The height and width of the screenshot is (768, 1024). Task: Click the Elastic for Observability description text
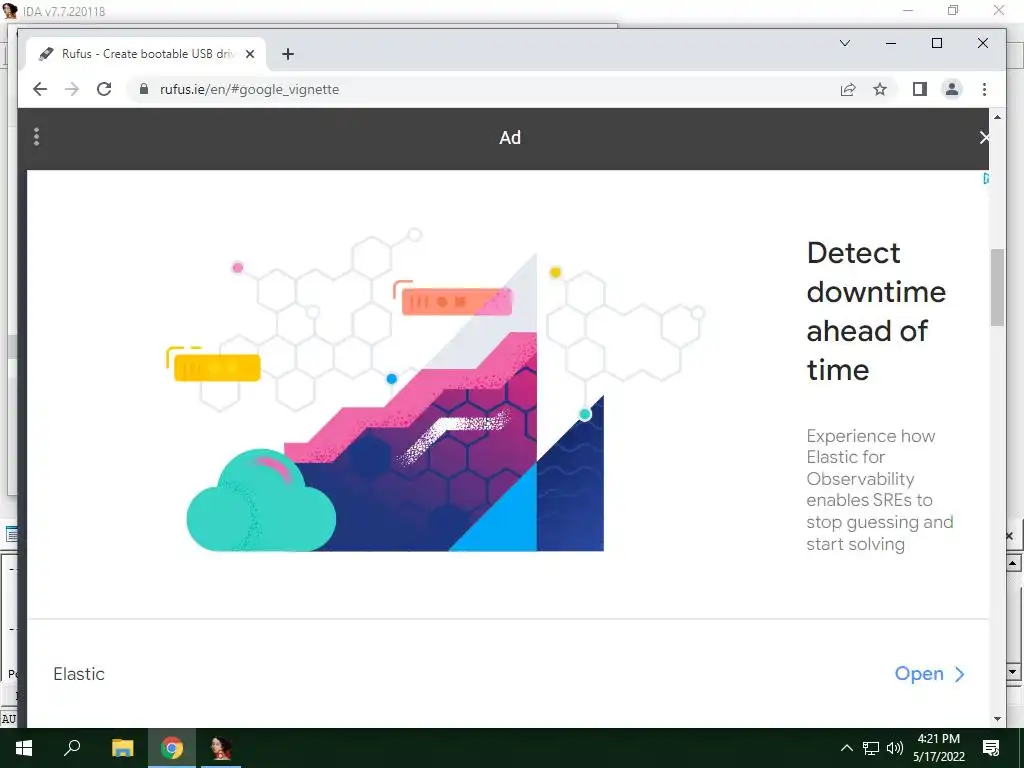pos(880,490)
